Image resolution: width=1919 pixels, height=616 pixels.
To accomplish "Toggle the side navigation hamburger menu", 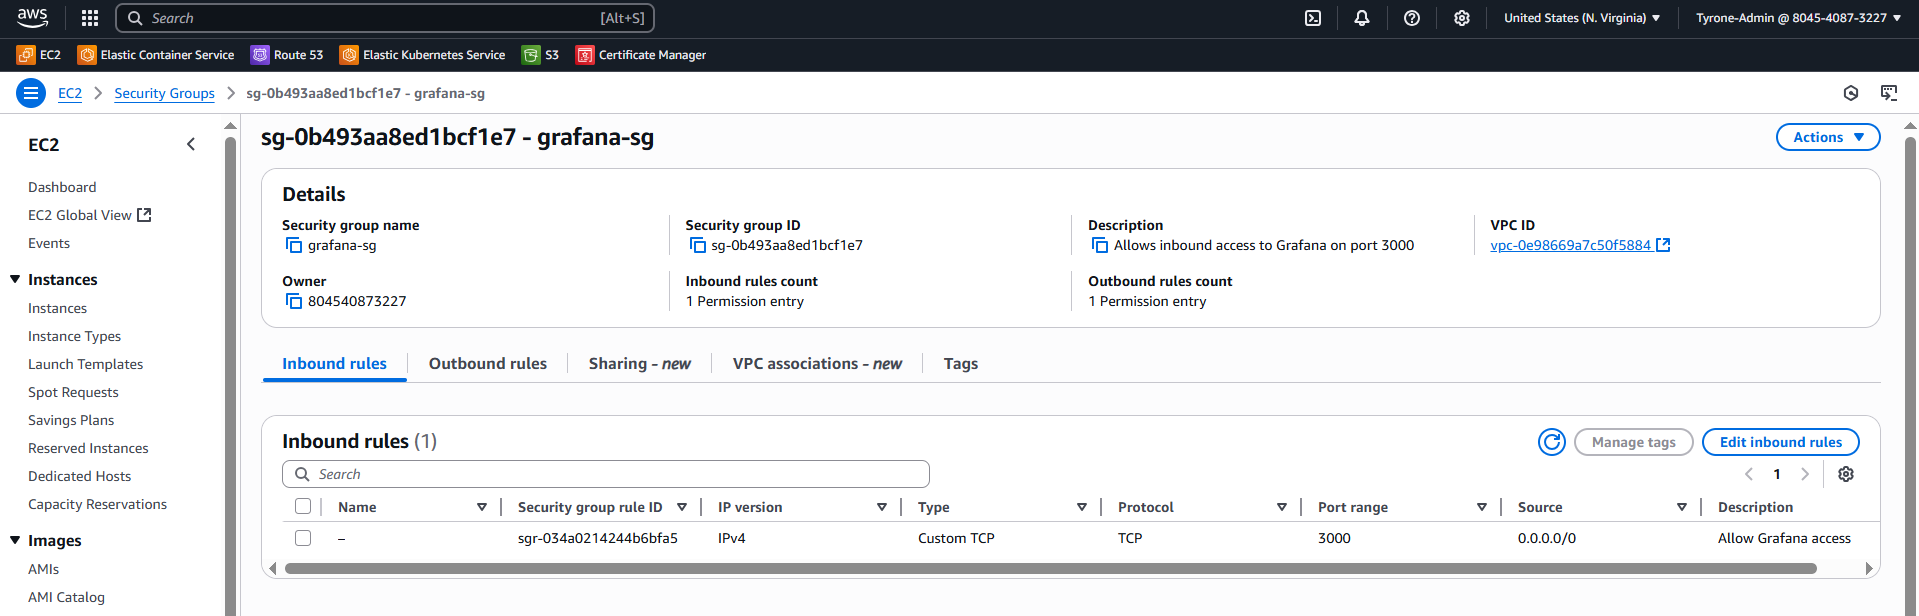I will tap(31, 93).
